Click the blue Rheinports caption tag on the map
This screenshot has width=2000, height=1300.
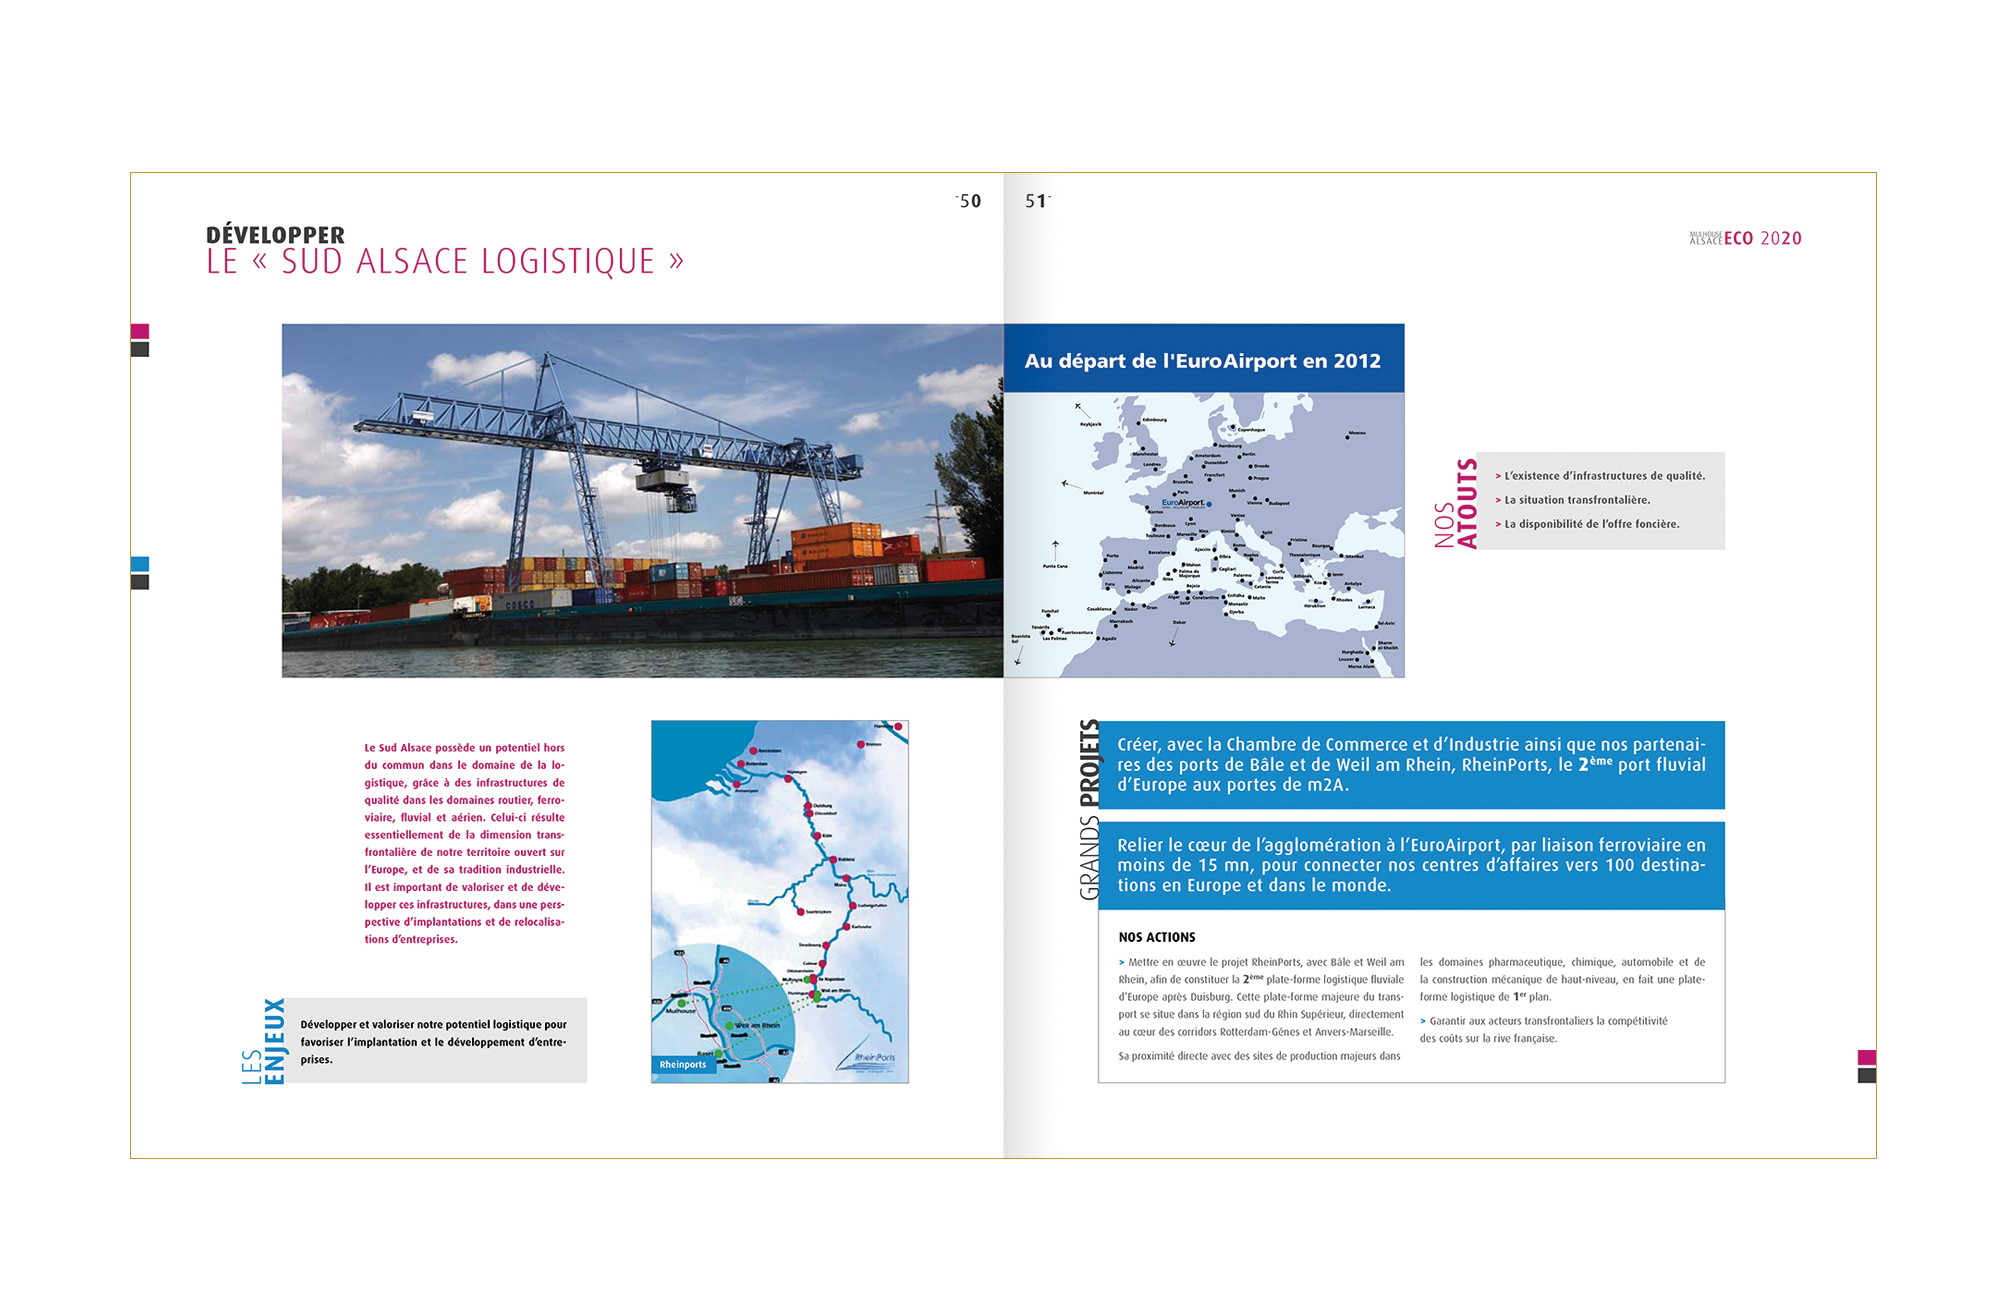tap(683, 1065)
